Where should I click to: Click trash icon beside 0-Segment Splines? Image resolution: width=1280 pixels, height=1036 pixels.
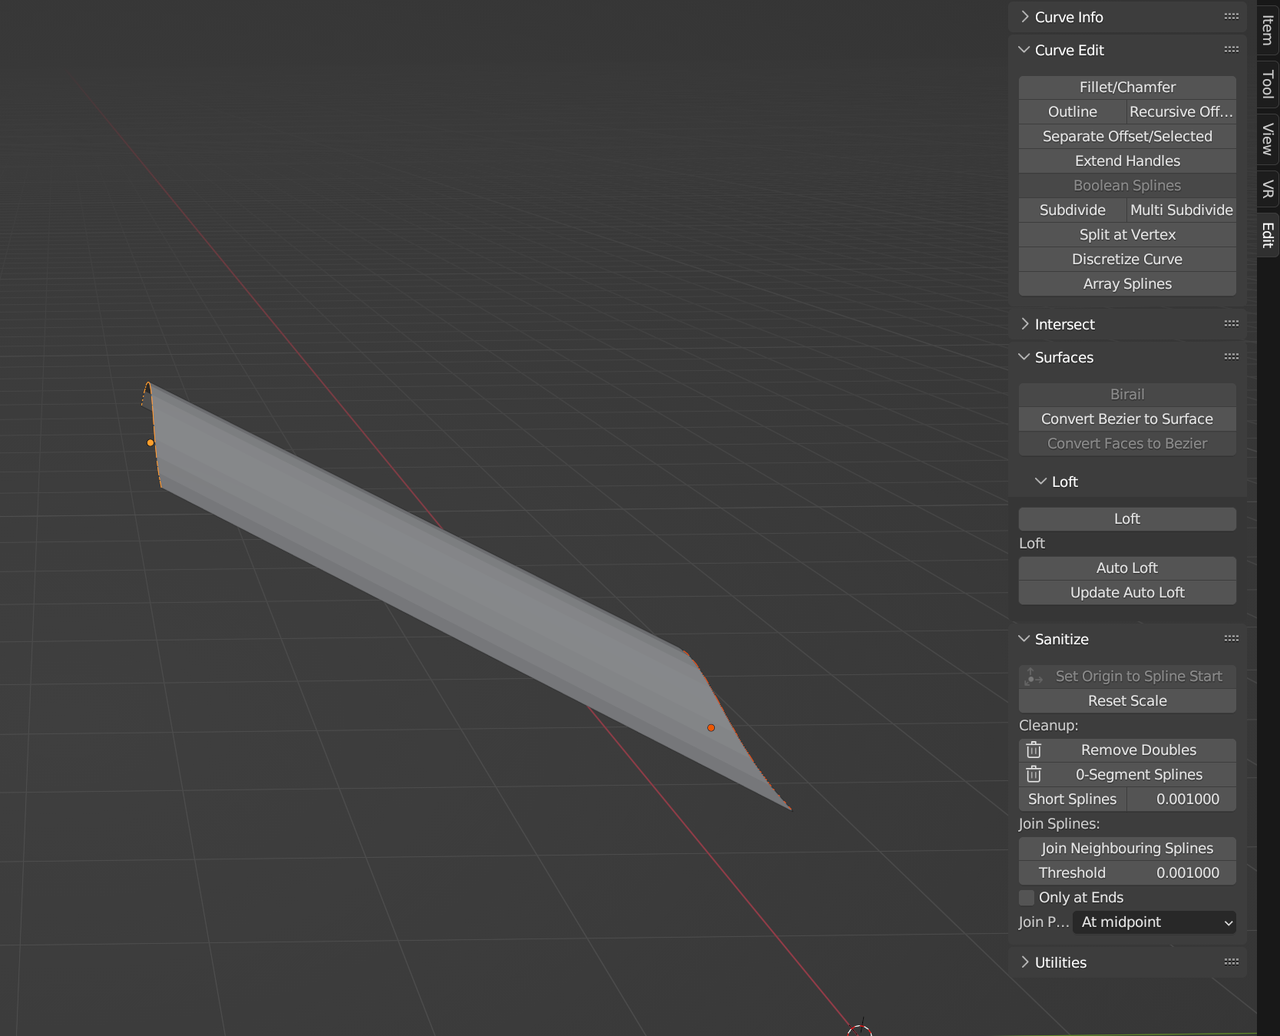[x=1034, y=774]
